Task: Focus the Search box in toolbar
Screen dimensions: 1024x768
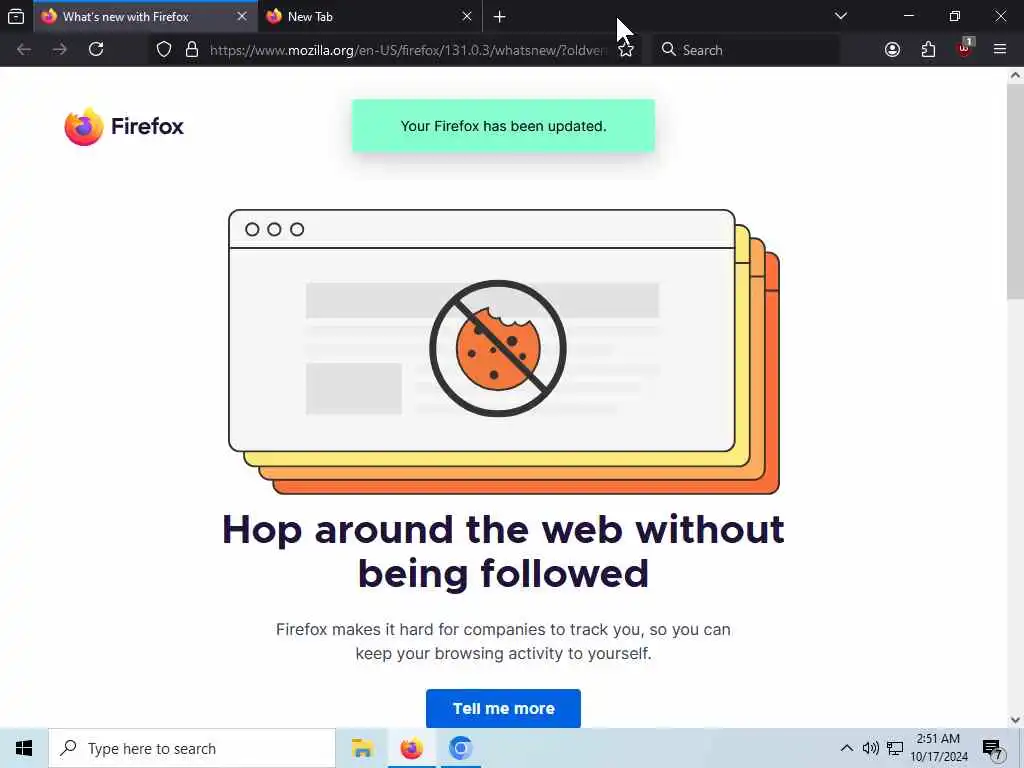Action: click(x=746, y=50)
